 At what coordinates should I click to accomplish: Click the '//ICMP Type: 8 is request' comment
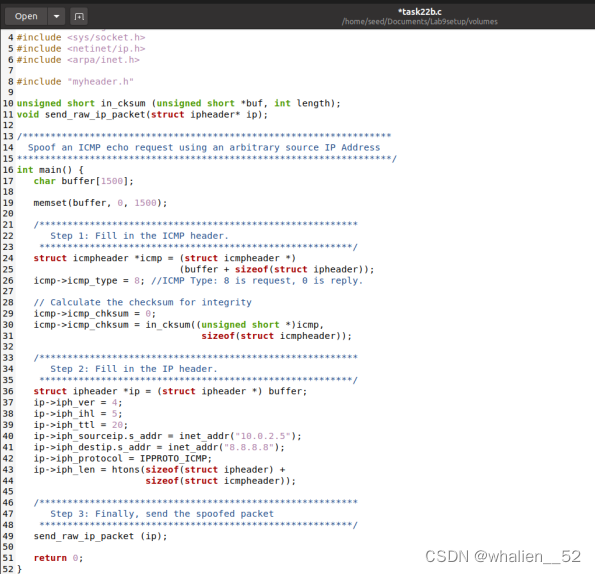coord(257,281)
